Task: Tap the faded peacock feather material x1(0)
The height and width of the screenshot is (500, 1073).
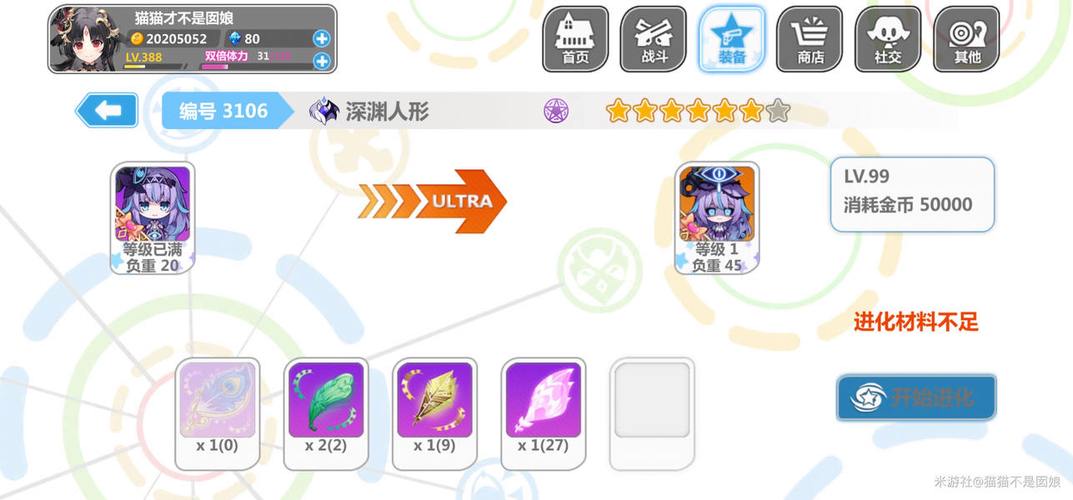Action: coord(217,414)
